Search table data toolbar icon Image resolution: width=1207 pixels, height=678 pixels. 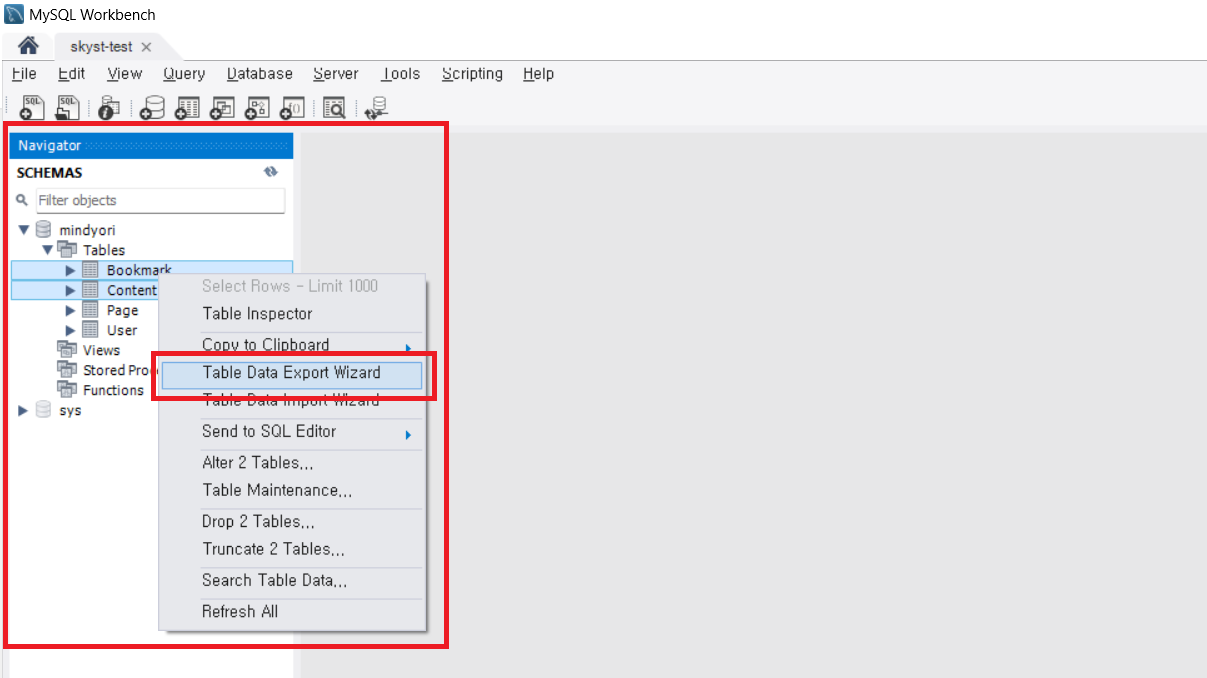pos(334,108)
